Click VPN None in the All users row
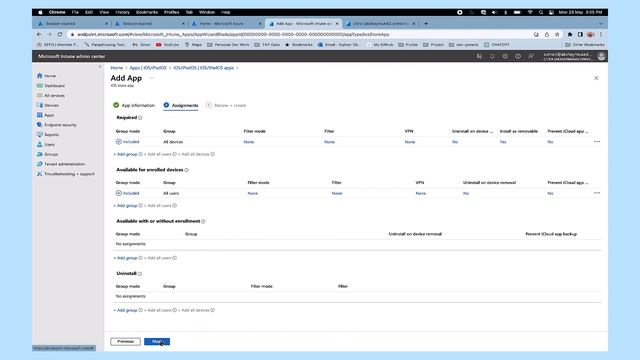The height and width of the screenshot is (360, 640). point(421,193)
